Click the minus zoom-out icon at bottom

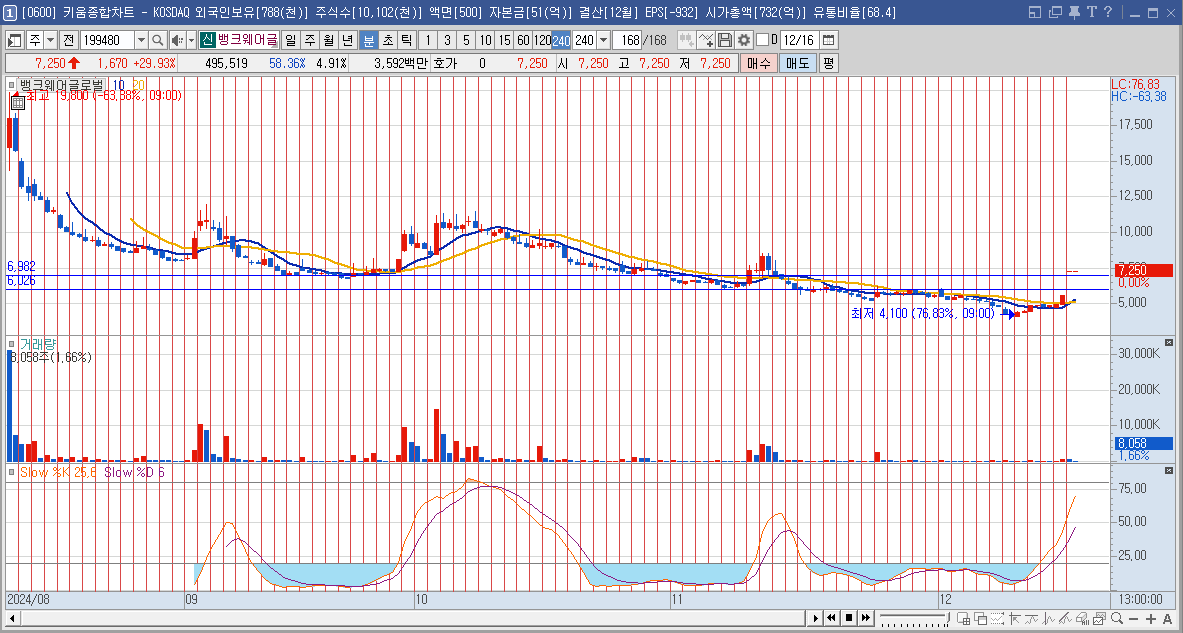coord(1133,618)
